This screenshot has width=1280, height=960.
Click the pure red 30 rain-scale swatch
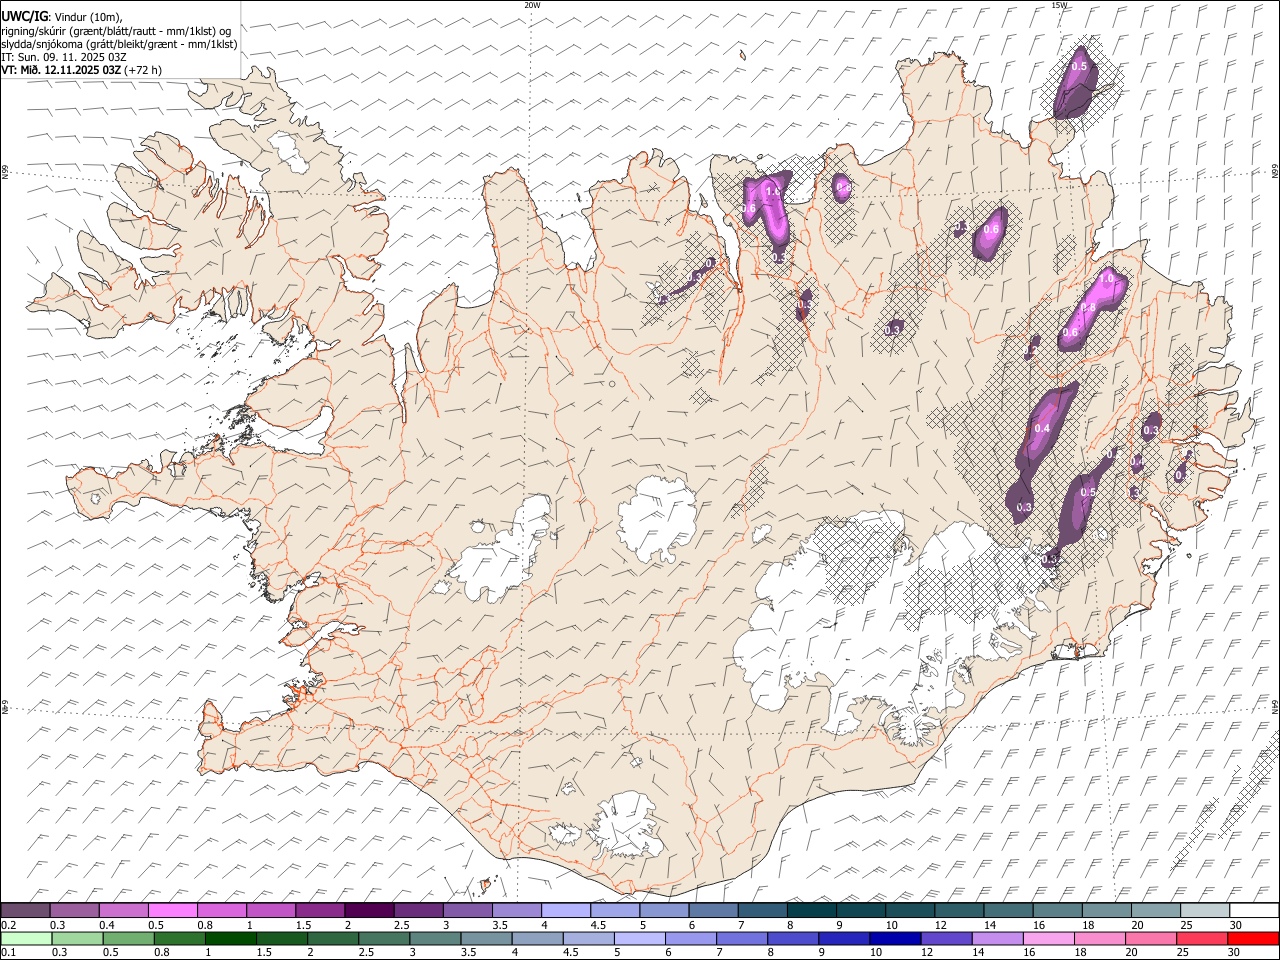coord(1252,939)
